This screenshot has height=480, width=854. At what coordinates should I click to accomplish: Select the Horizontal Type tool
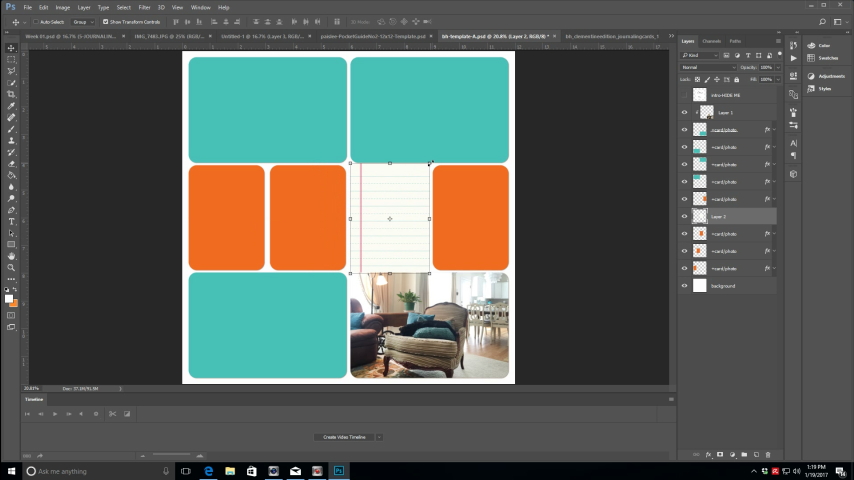click(x=11, y=222)
